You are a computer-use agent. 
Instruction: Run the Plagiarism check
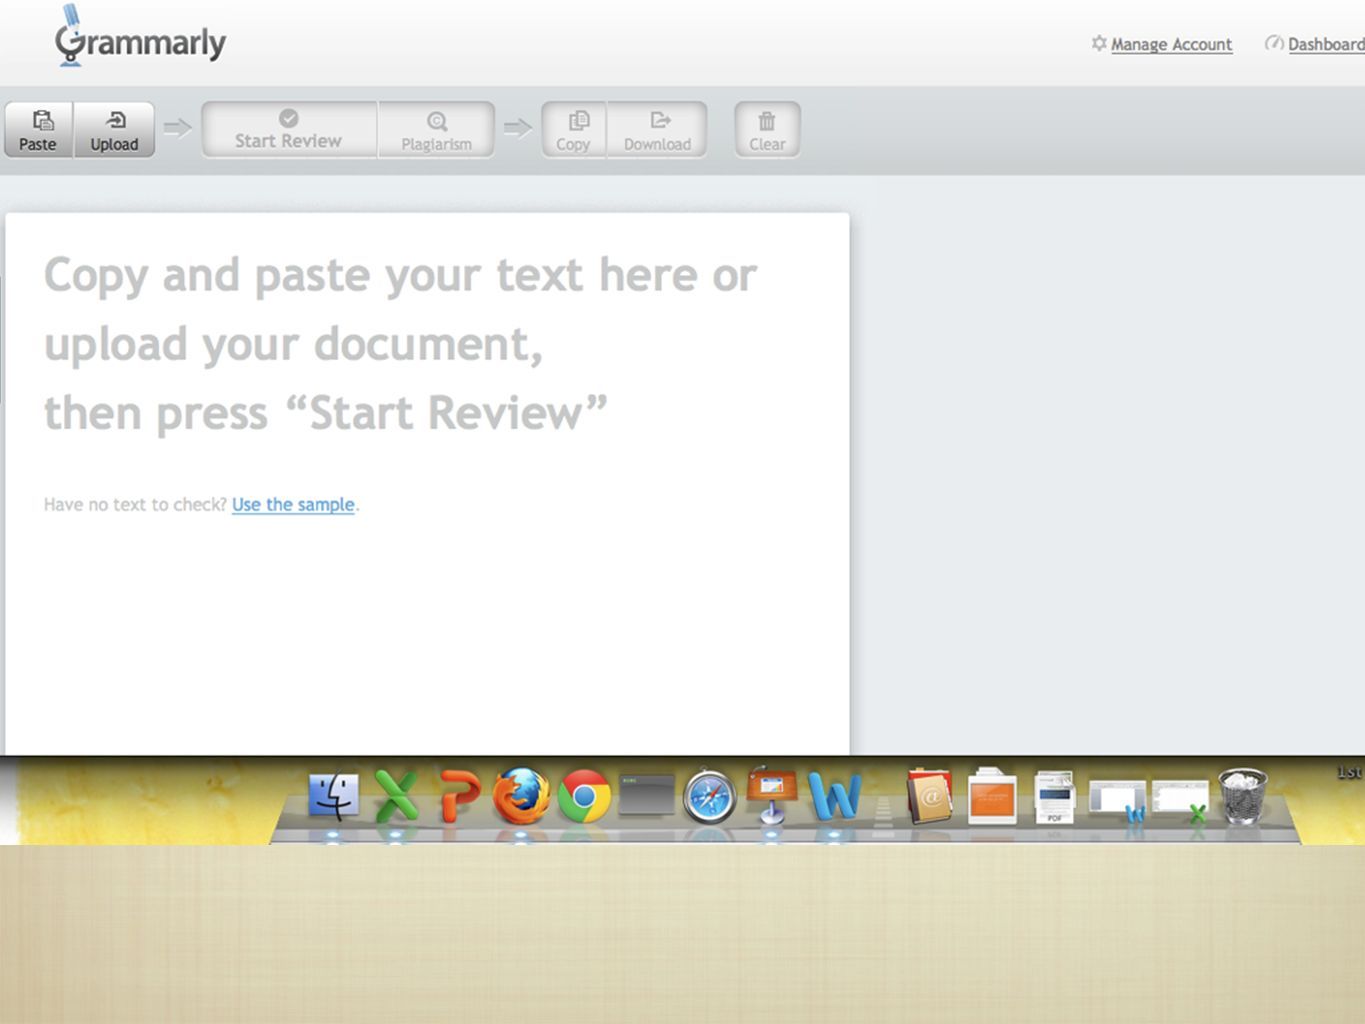(436, 130)
